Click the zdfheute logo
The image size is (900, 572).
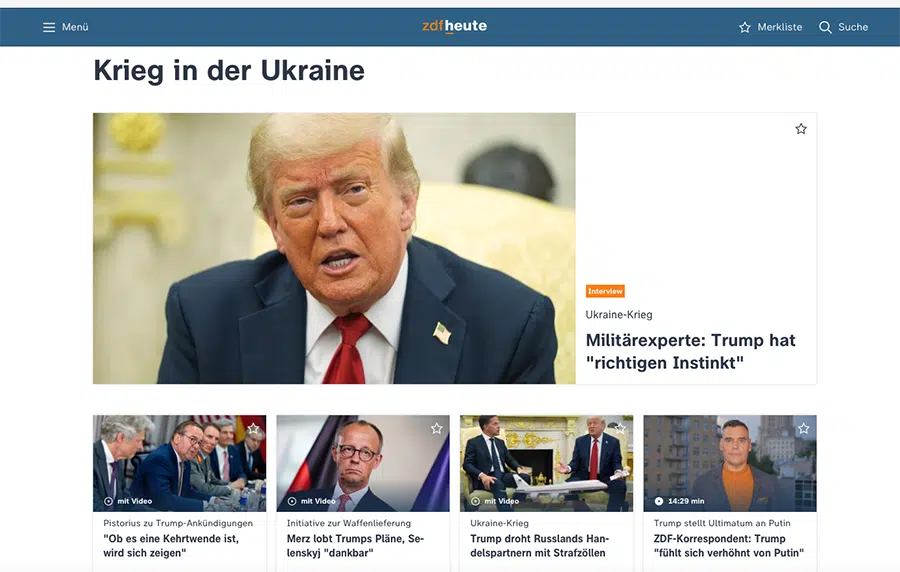[454, 26]
